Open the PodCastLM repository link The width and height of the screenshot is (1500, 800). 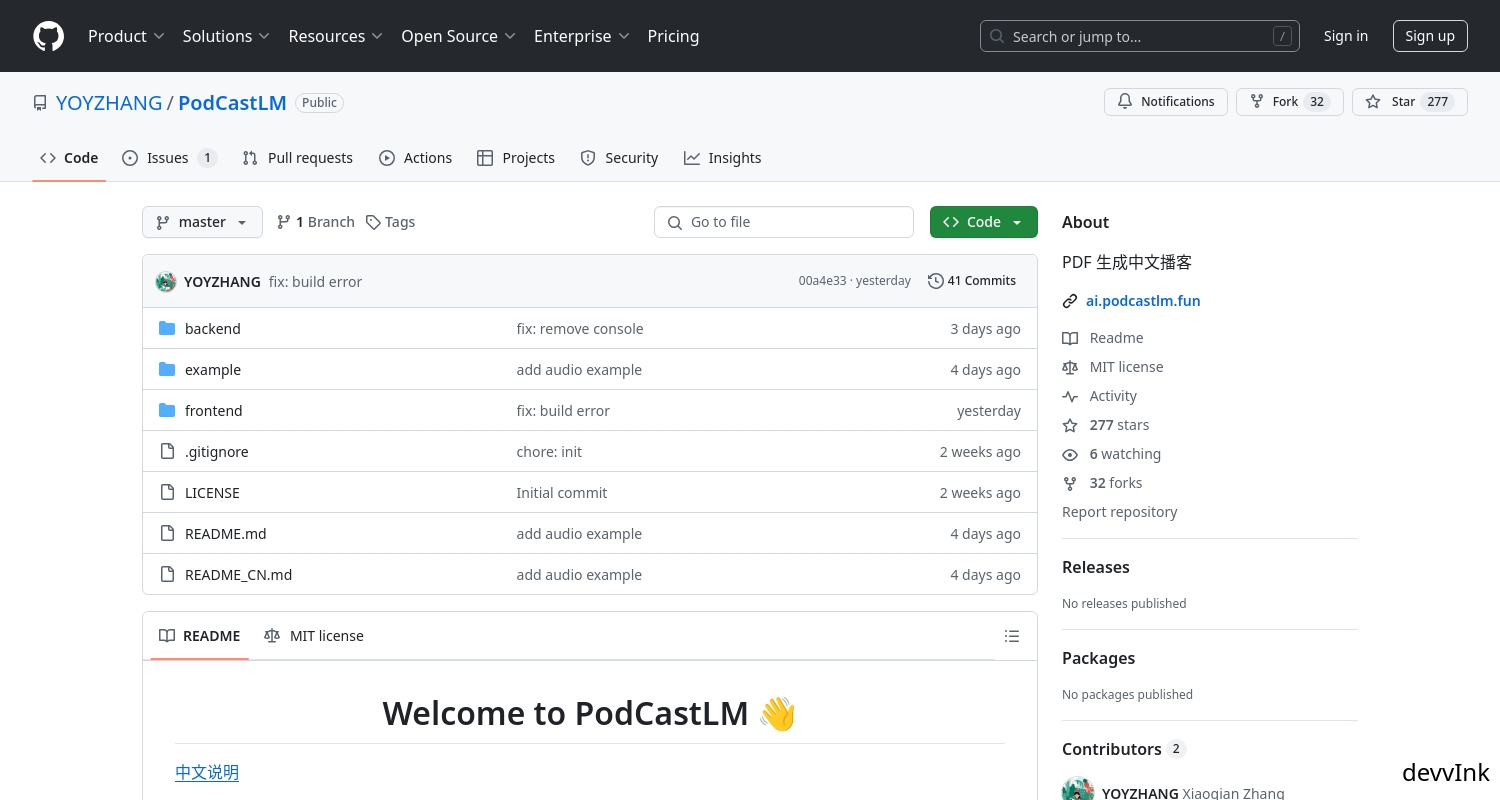(x=232, y=102)
